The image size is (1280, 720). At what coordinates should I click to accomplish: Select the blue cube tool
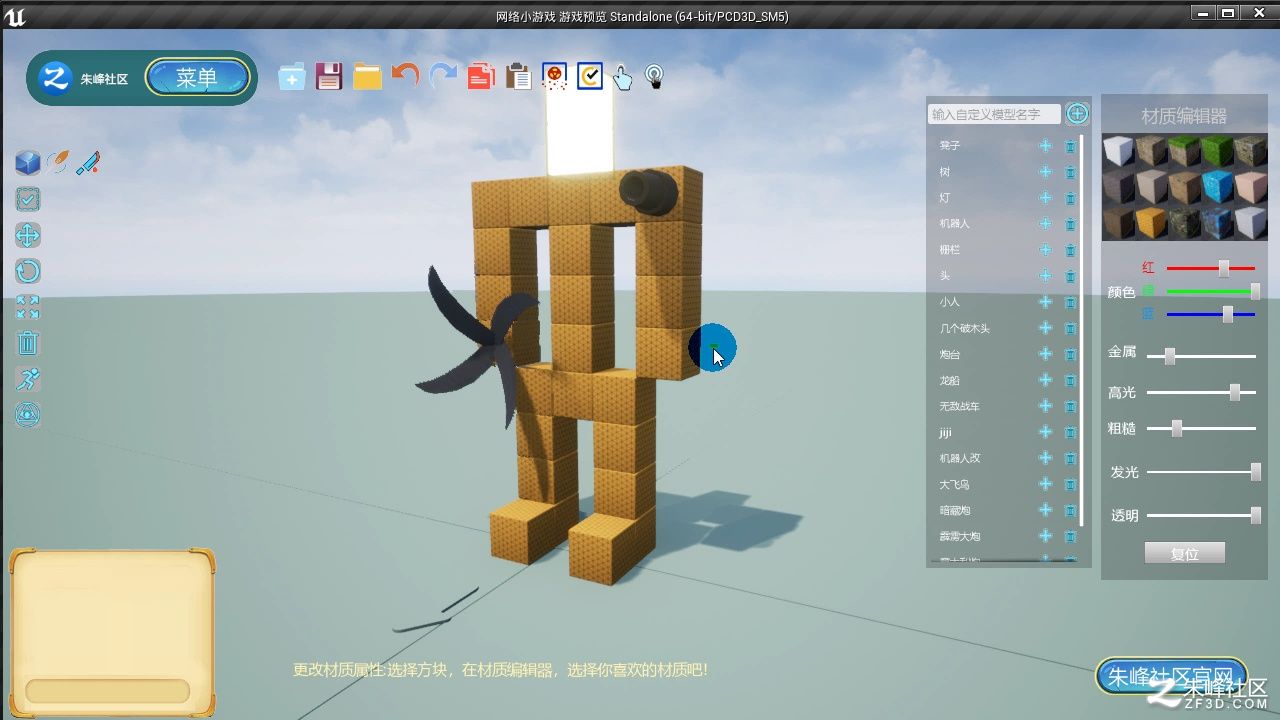click(28, 163)
